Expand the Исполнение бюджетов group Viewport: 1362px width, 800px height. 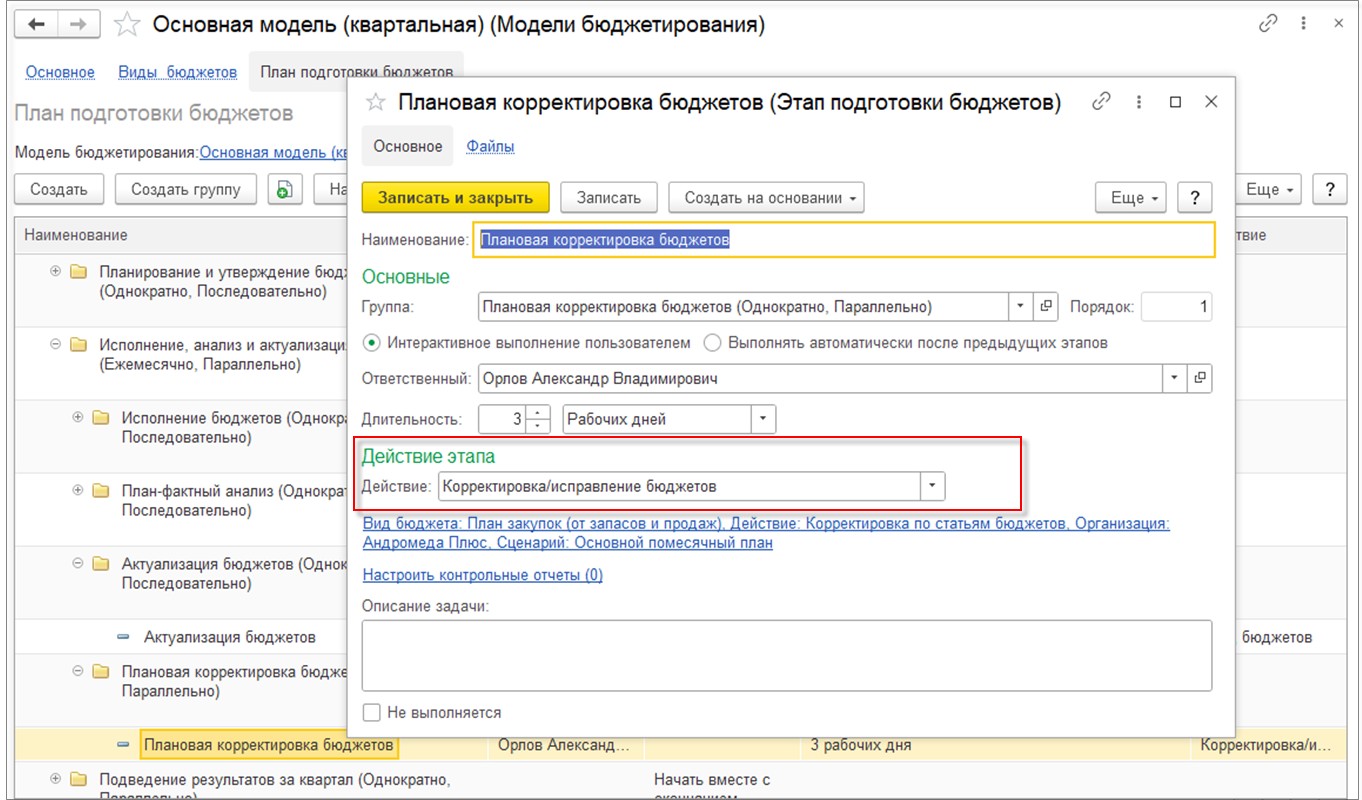78,418
